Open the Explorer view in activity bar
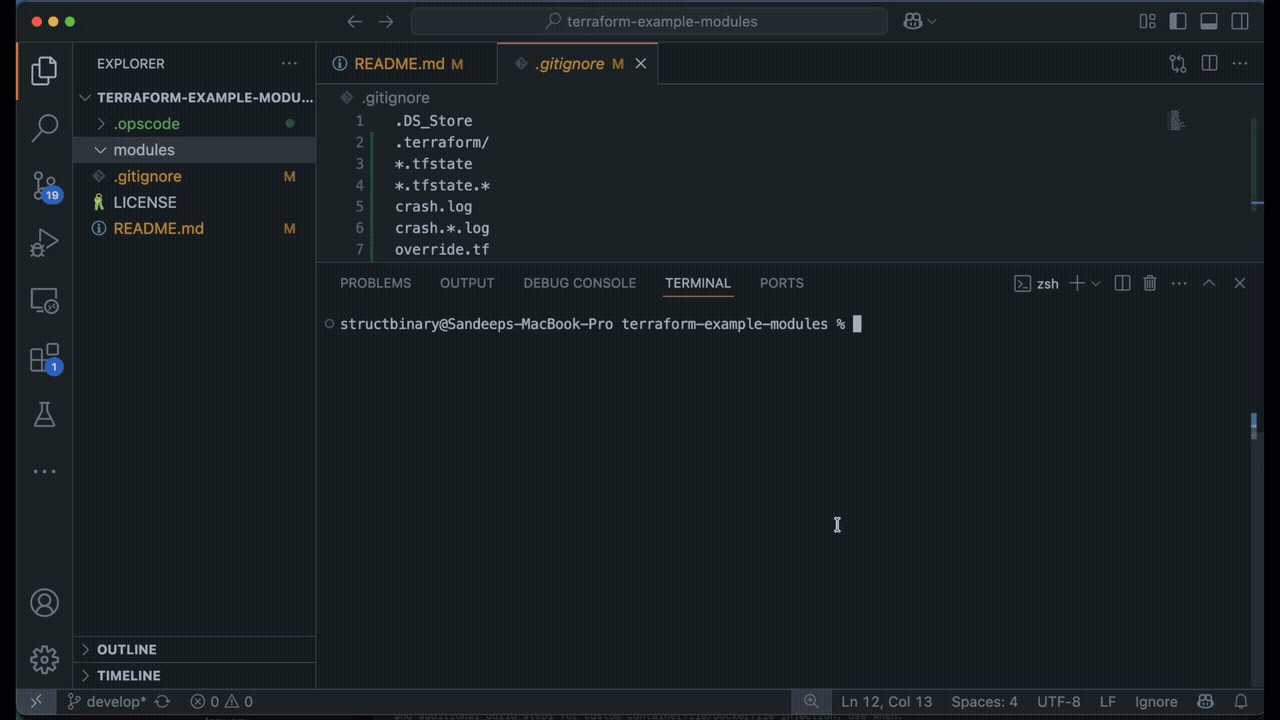1280x720 pixels. 44,70
